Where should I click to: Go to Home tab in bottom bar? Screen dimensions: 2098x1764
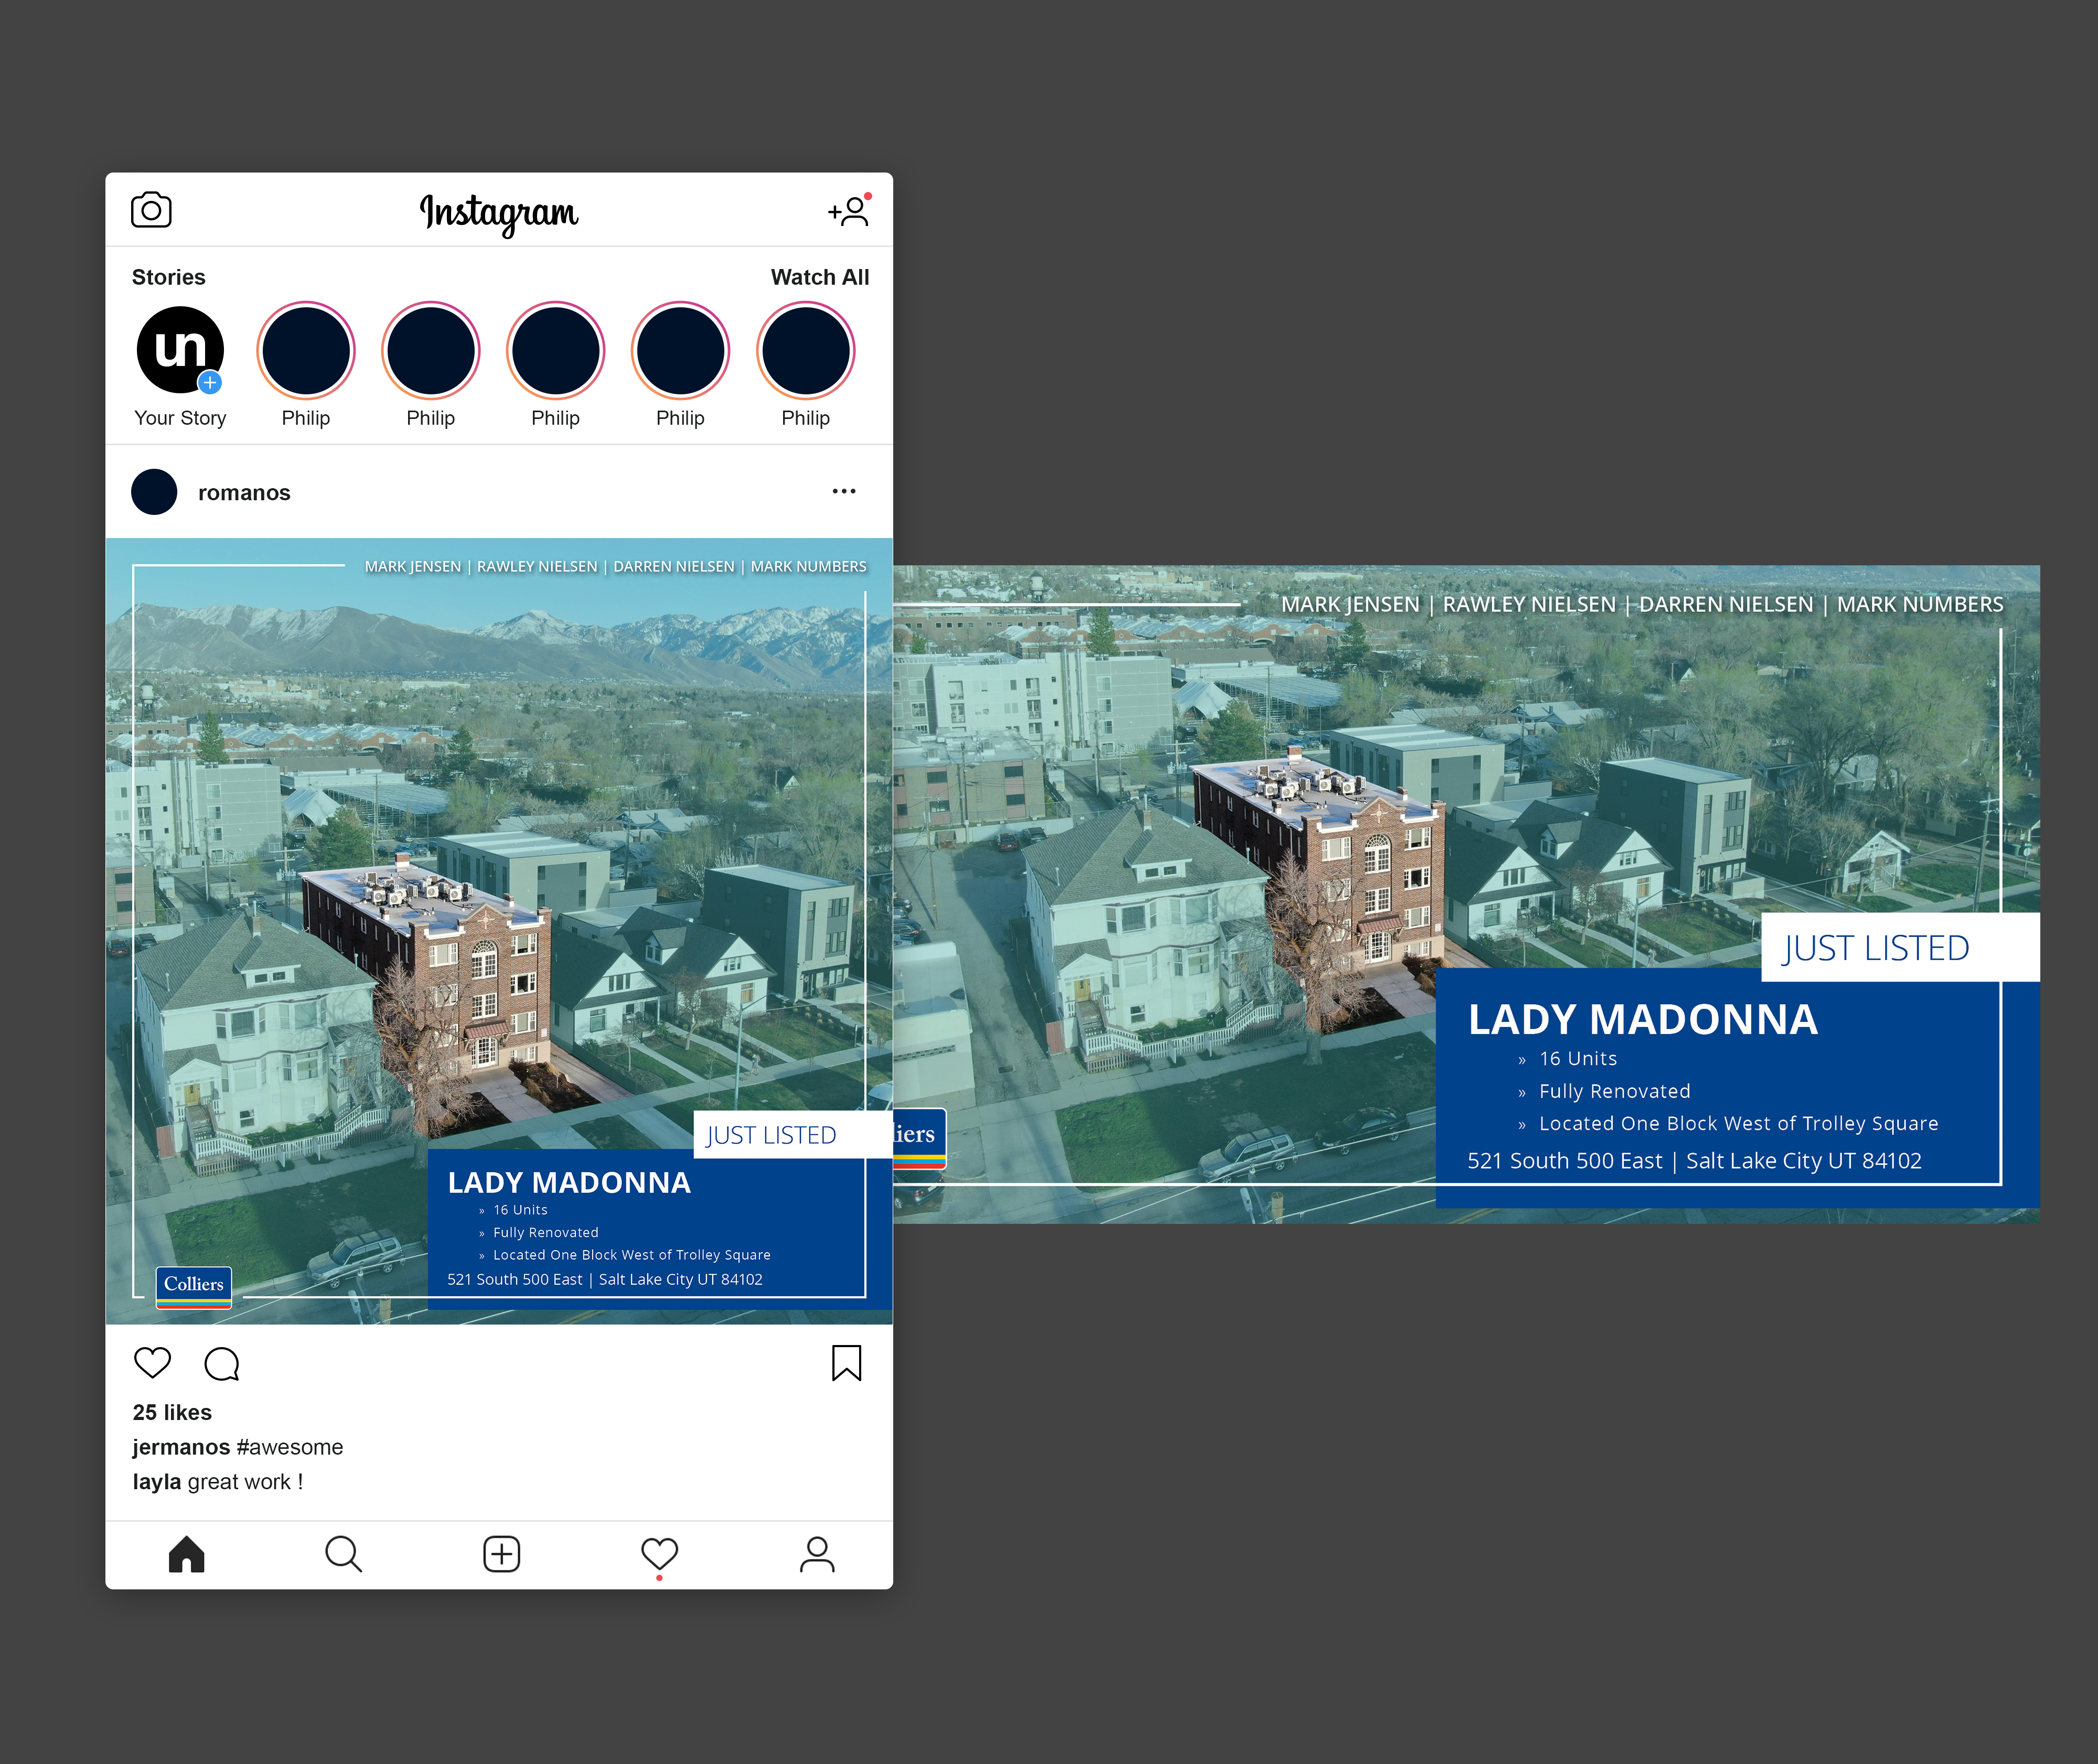[186, 1554]
